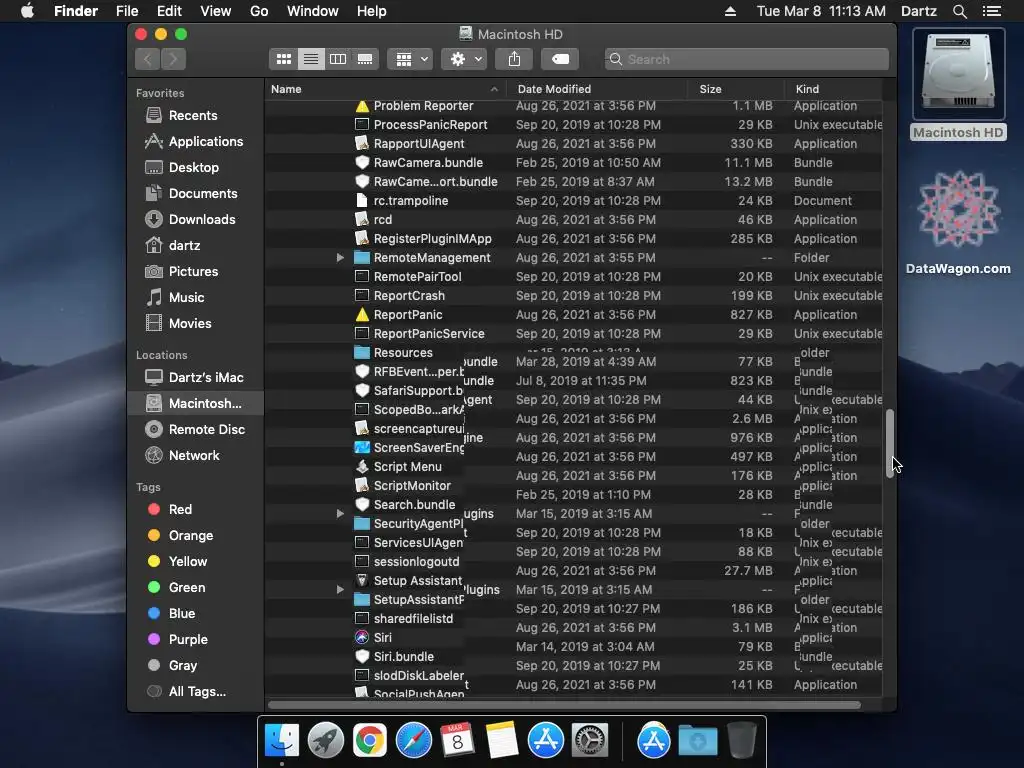
Task: Select the ReportCrash file row
Action: (573, 296)
